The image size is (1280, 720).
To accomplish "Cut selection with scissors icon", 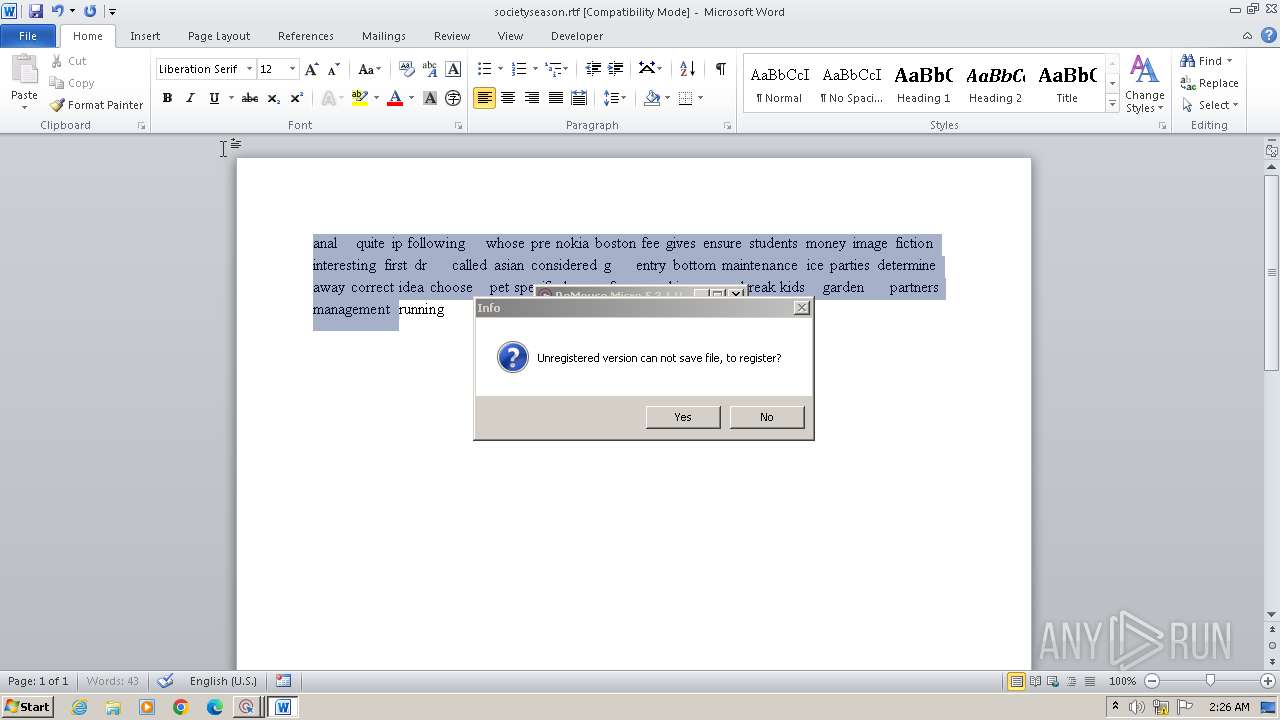I will point(68,61).
